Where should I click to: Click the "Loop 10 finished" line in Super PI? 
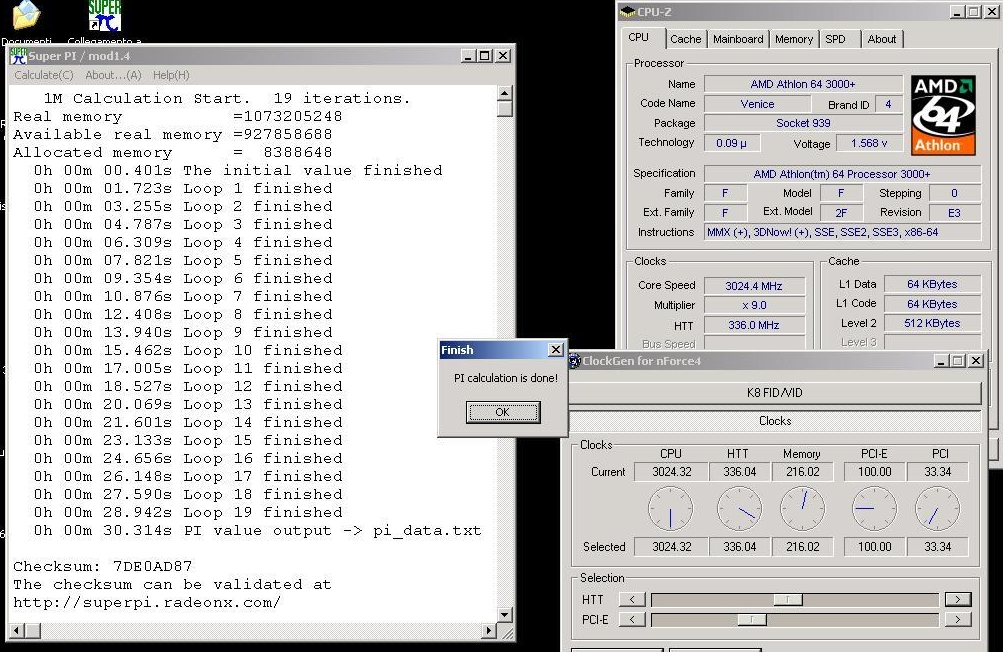point(188,351)
